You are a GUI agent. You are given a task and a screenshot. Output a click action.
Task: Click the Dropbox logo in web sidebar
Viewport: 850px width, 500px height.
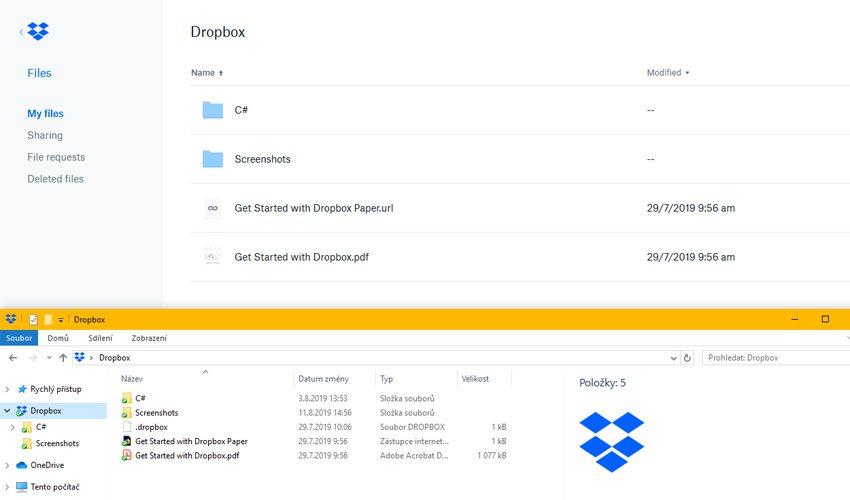[x=38, y=32]
